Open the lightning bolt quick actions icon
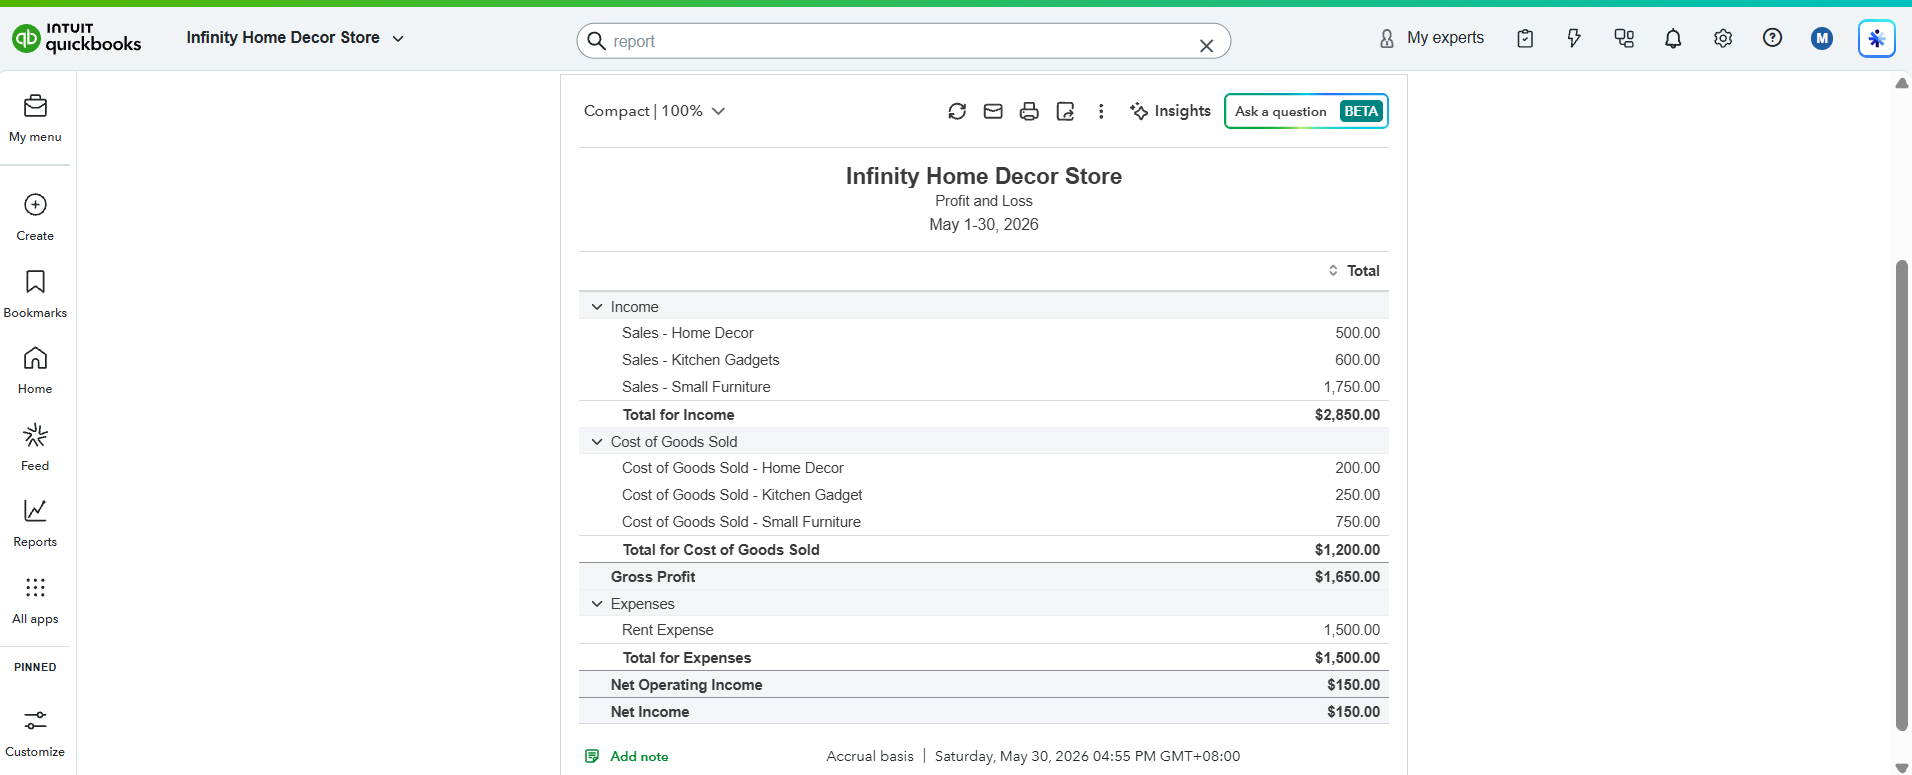1912x775 pixels. tap(1574, 38)
